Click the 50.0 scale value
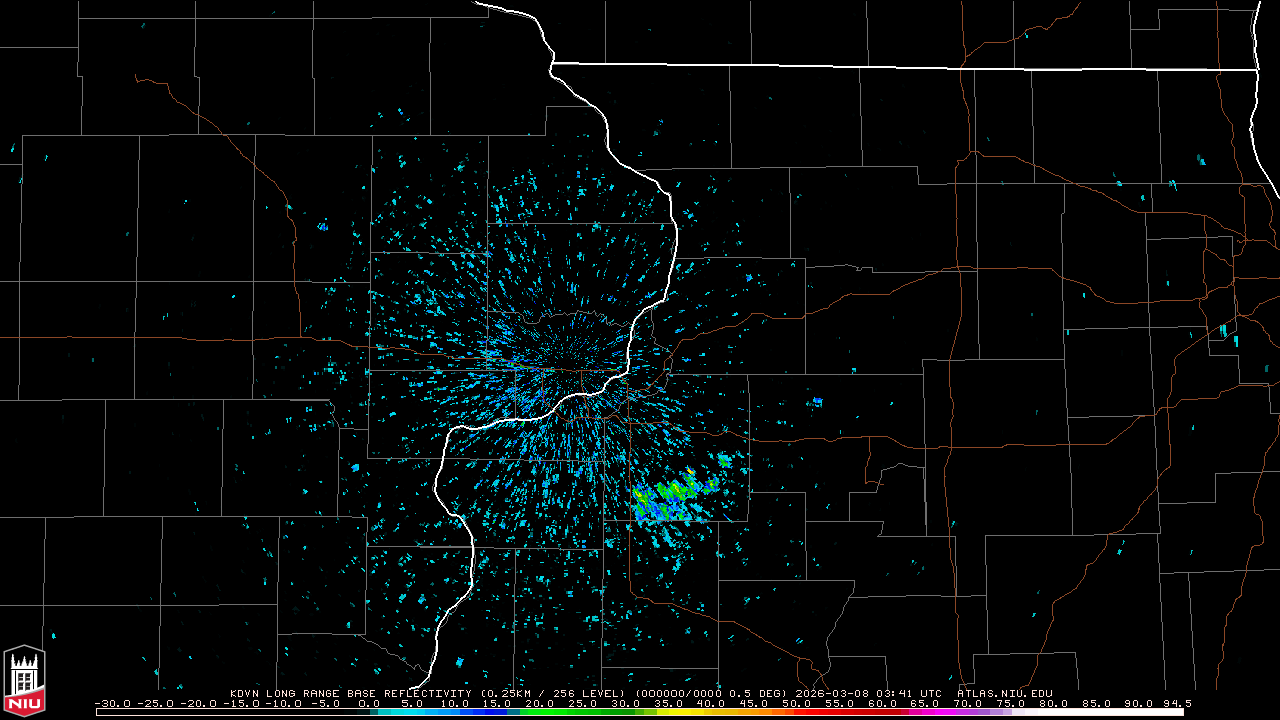The height and width of the screenshot is (720, 1280). pyautogui.click(x=796, y=704)
